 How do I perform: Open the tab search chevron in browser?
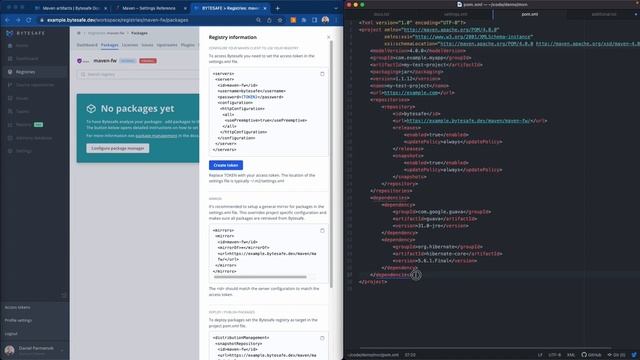click(x=336, y=8)
